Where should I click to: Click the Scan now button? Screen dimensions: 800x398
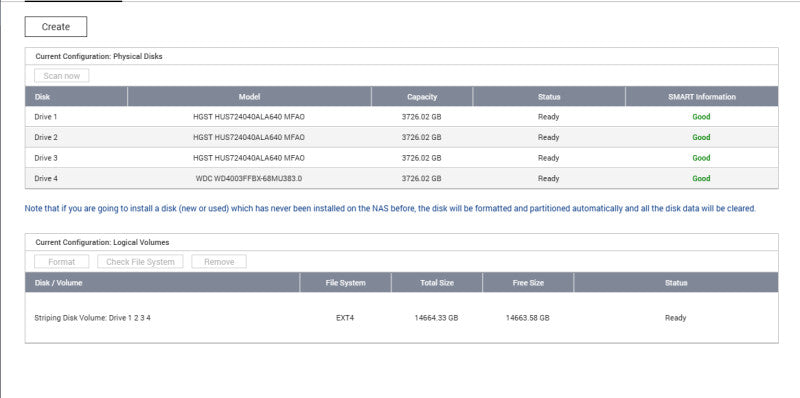pos(62,76)
